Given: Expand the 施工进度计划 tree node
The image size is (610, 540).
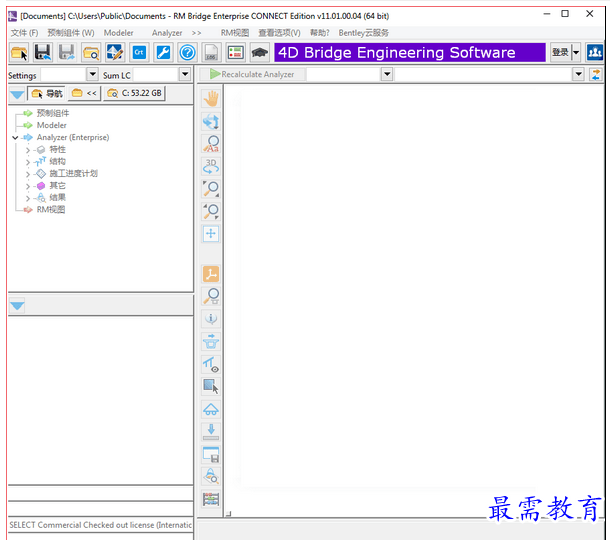Looking at the screenshot, I should click(x=28, y=174).
